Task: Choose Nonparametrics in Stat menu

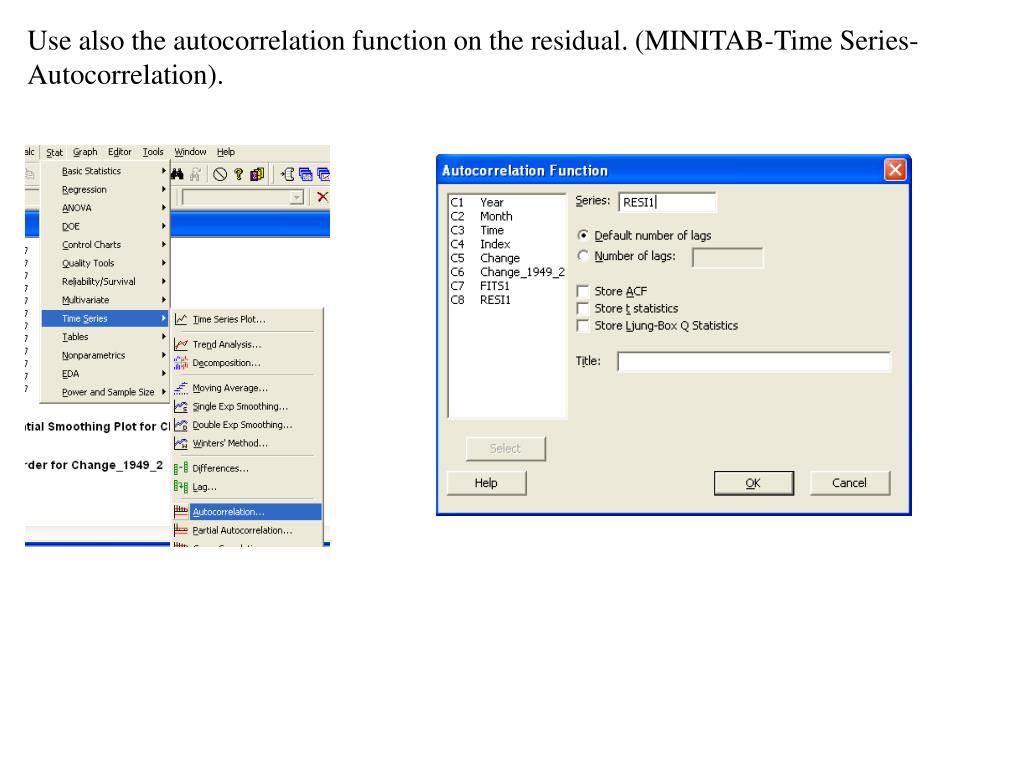Action: (104, 355)
